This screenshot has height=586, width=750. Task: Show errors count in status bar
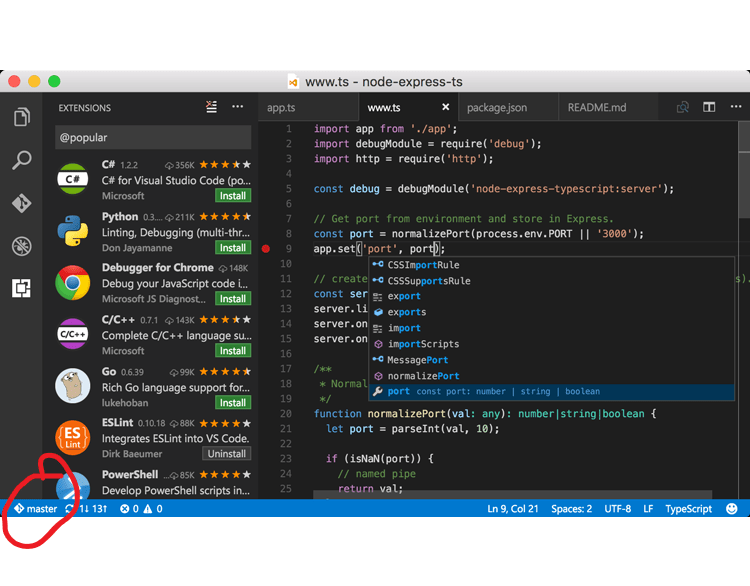click(x=129, y=509)
